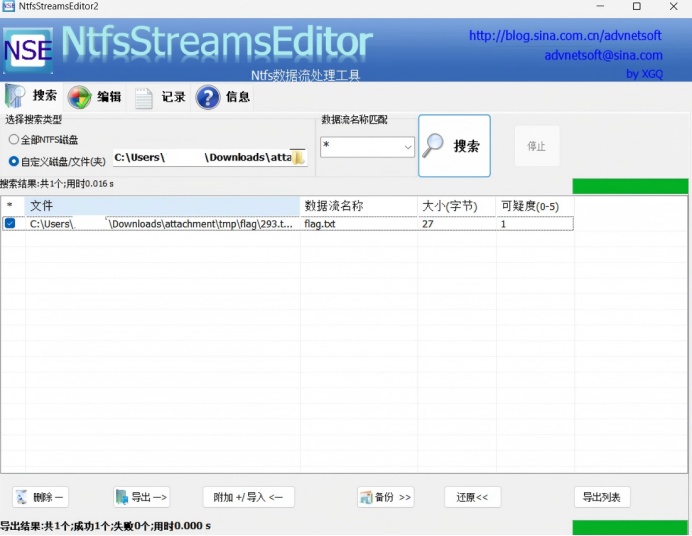
Task: Open the 记录 (Log) tab
Action: point(160,97)
